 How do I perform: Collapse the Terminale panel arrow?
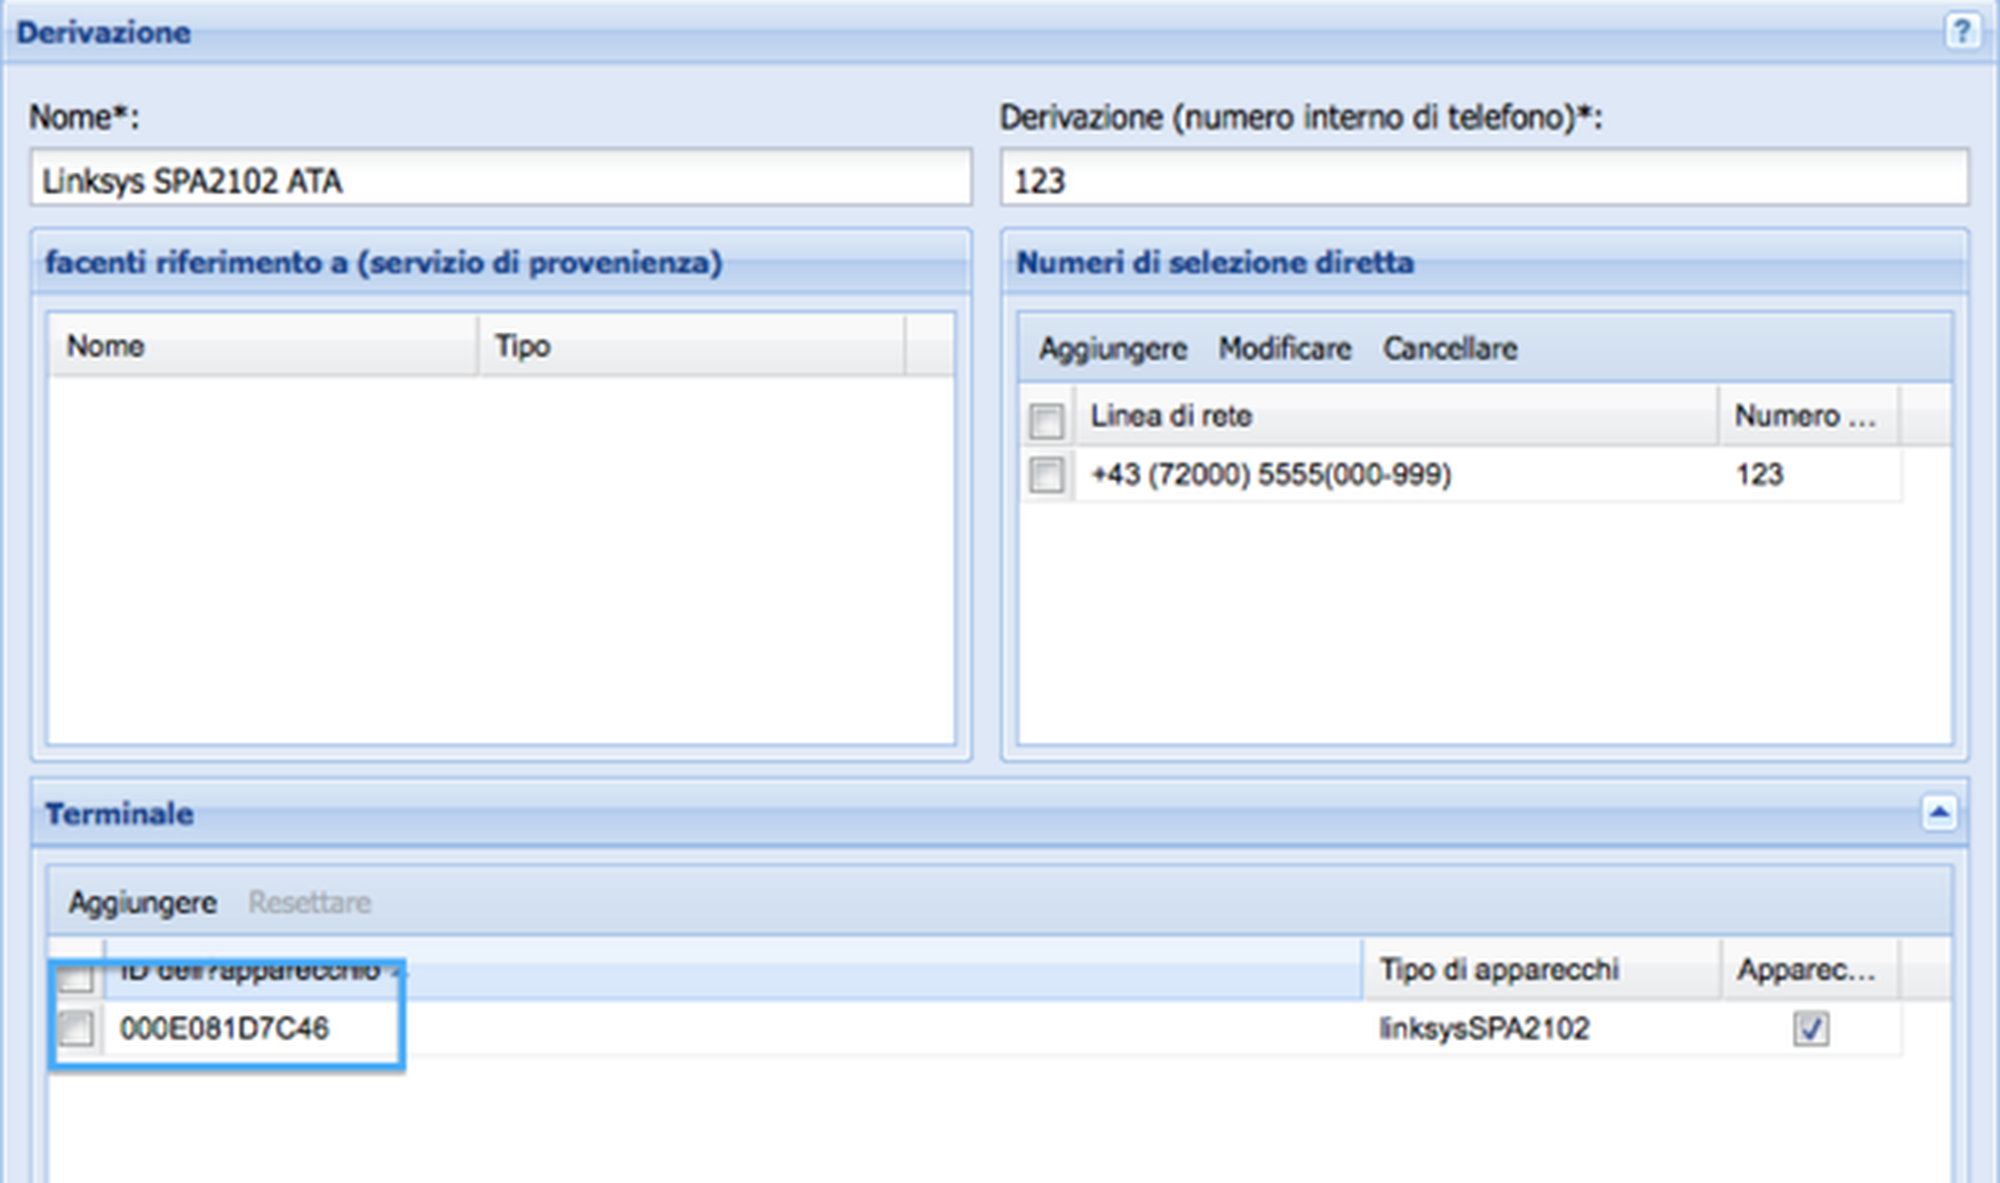pos(1939,813)
